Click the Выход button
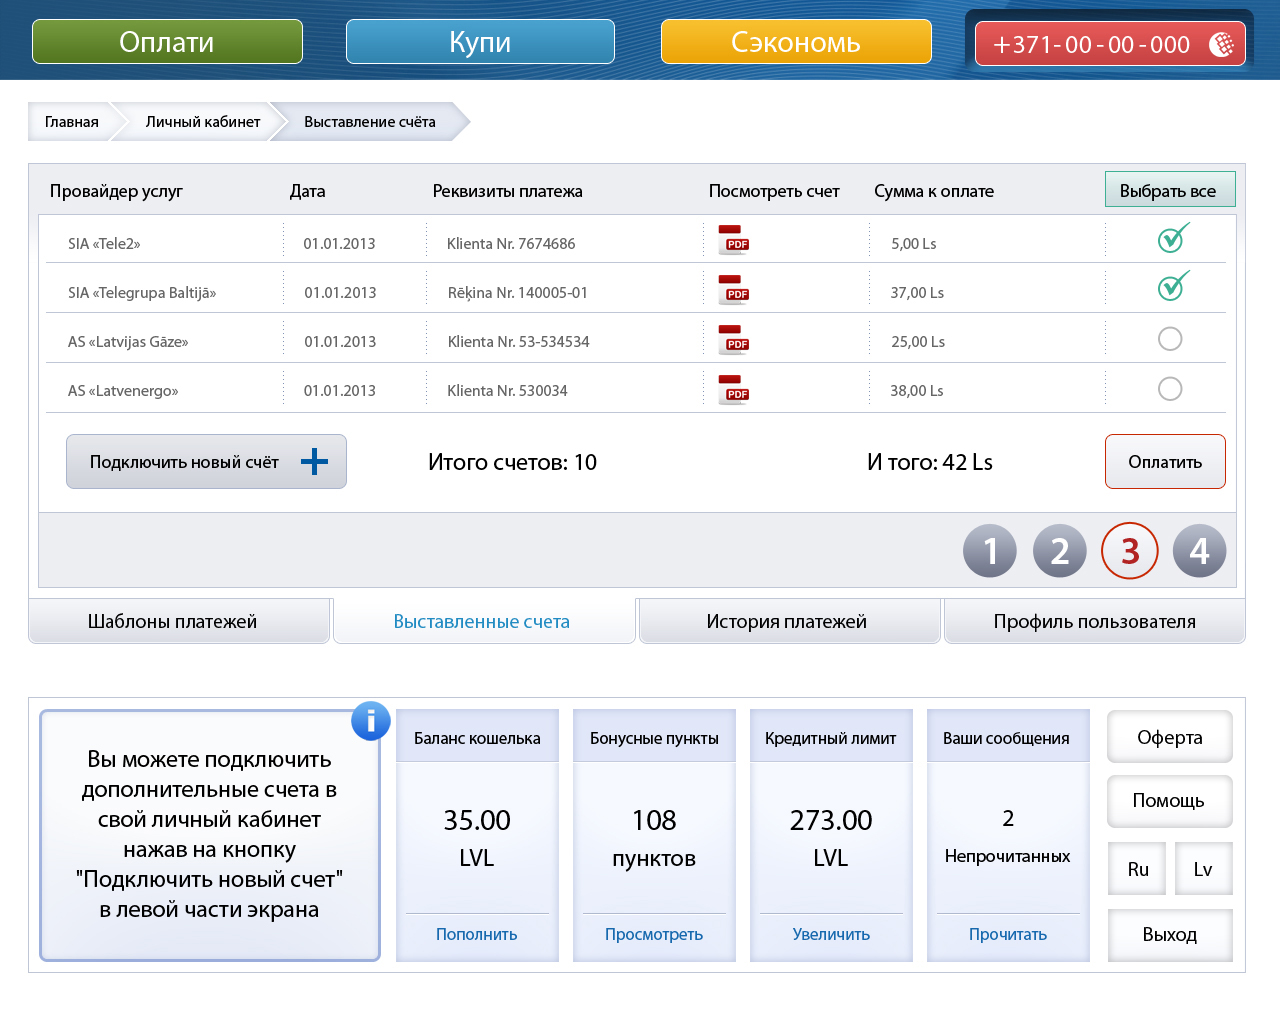This screenshot has width=1280, height=1024. (x=1170, y=935)
